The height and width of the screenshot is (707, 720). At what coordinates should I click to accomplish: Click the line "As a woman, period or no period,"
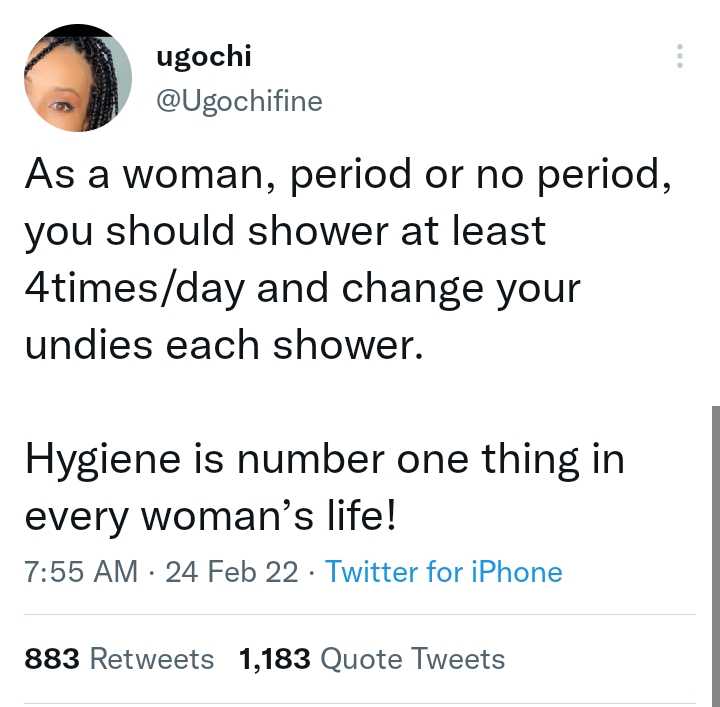pyautogui.click(x=345, y=174)
